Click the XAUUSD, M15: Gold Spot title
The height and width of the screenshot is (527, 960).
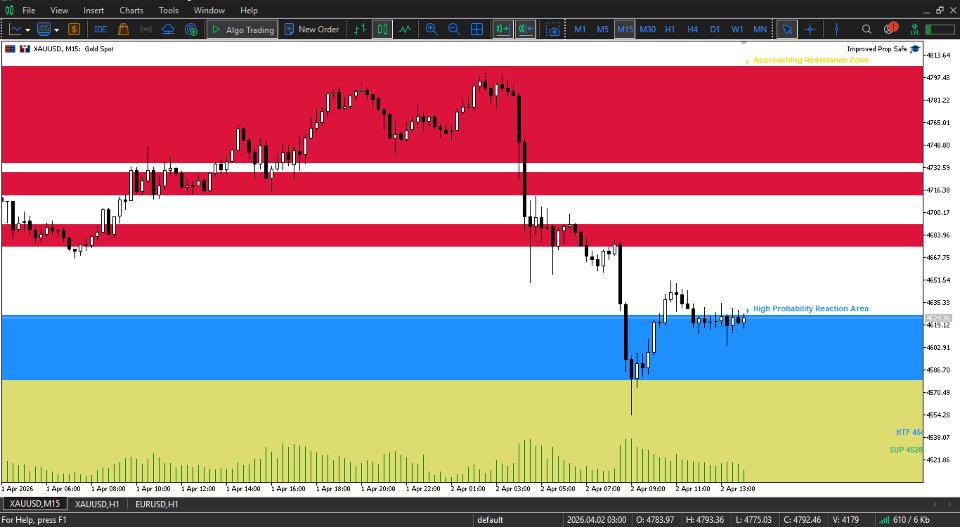click(x=73, y=48)
